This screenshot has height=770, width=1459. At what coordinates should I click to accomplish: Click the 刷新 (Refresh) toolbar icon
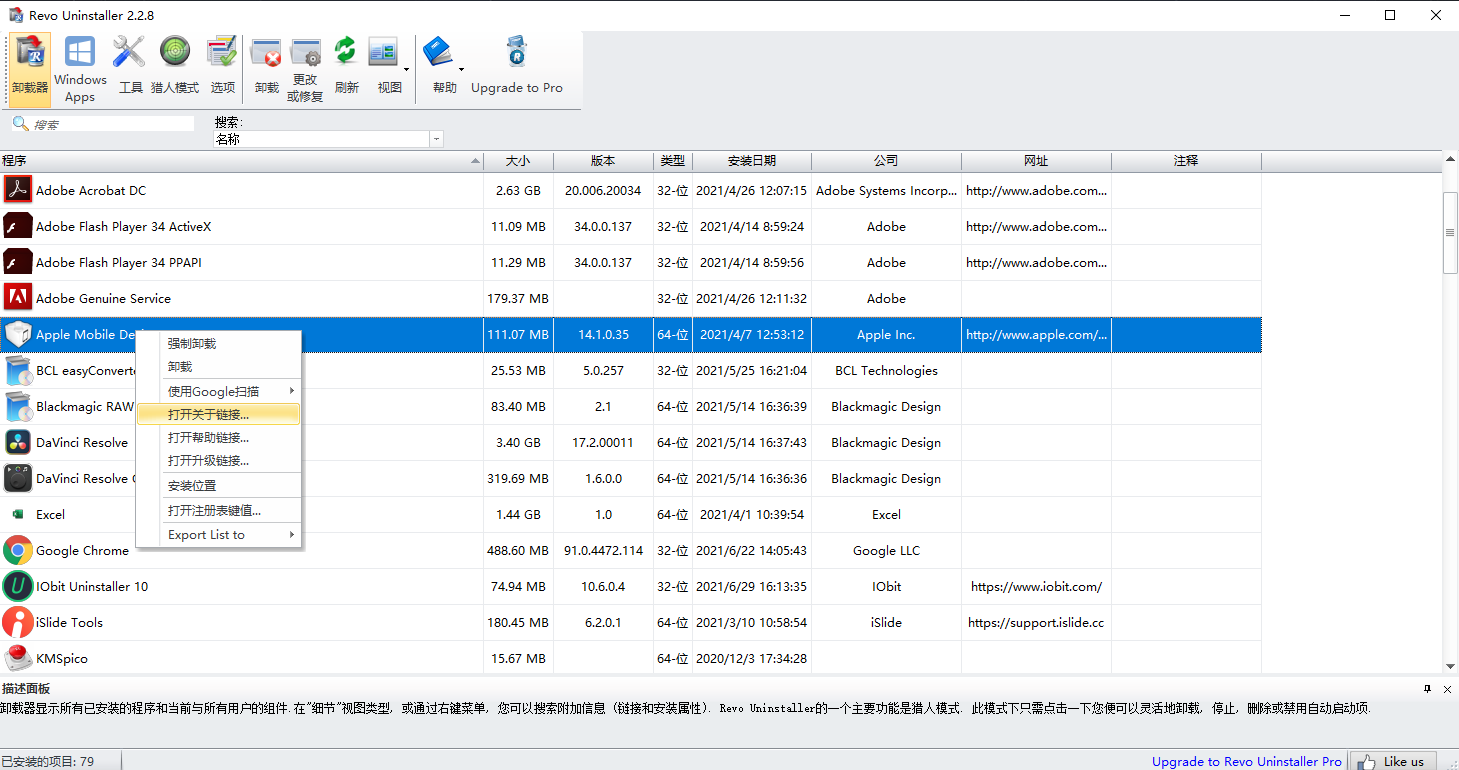click(x=346, y=68)
